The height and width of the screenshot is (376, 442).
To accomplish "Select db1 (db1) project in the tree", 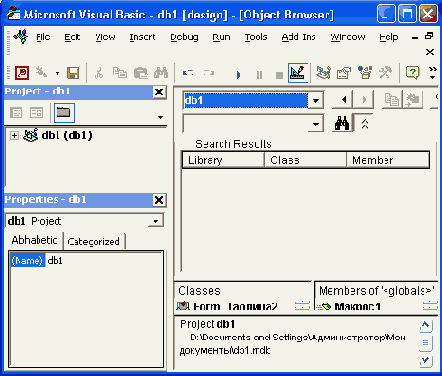I will click(67, 135).
